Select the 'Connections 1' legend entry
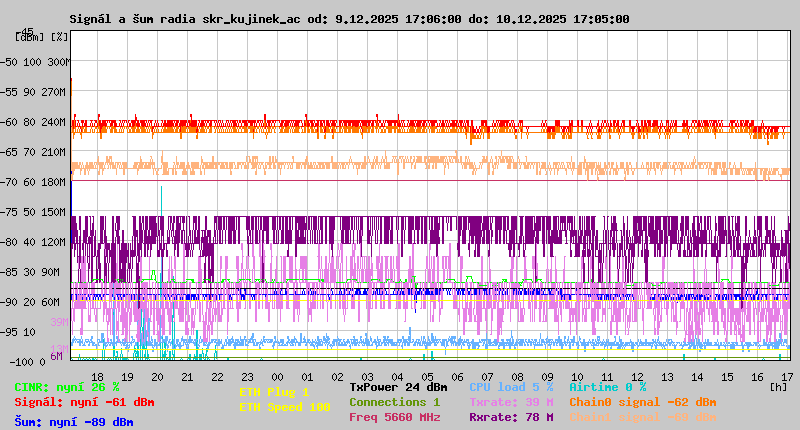Screen dimensions: 800x430 click(394, 402)
